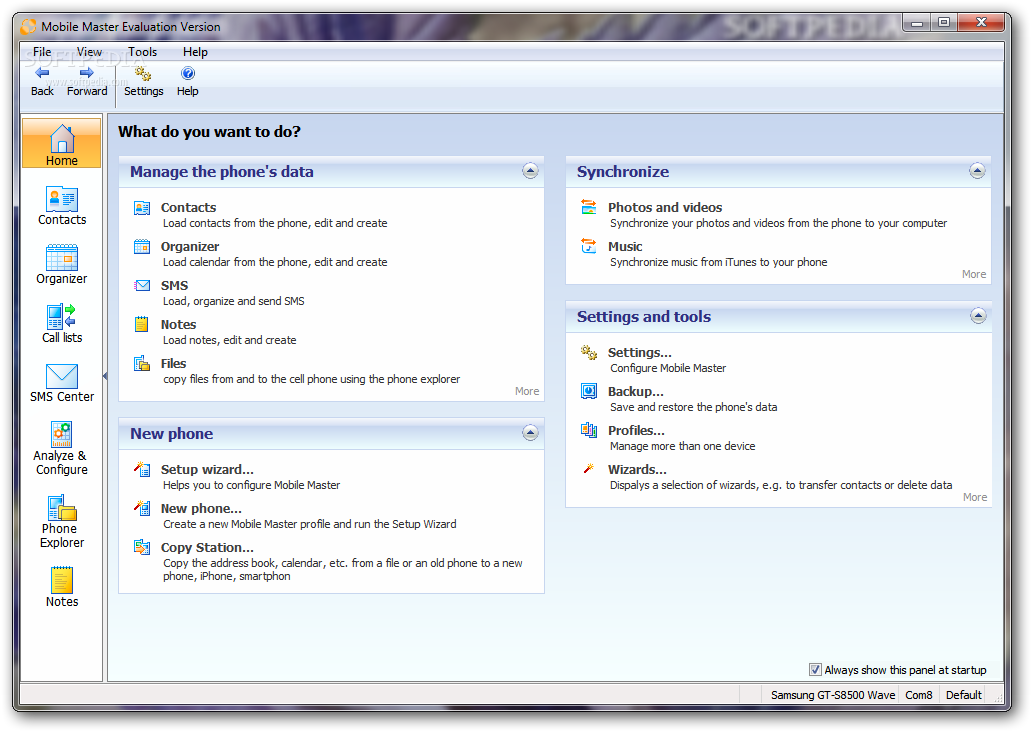
Task: Click the Notes icon in Manage panel
Action: [142, 324]
